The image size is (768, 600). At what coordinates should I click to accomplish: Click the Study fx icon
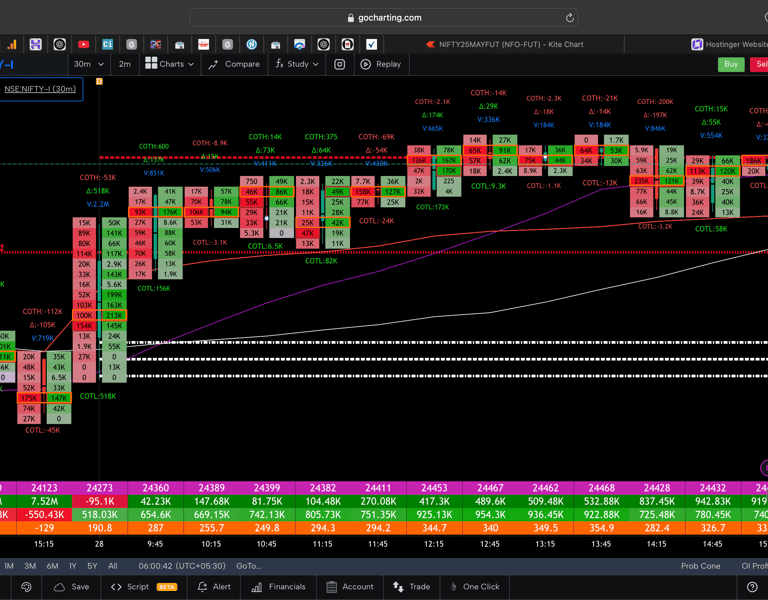279,64
